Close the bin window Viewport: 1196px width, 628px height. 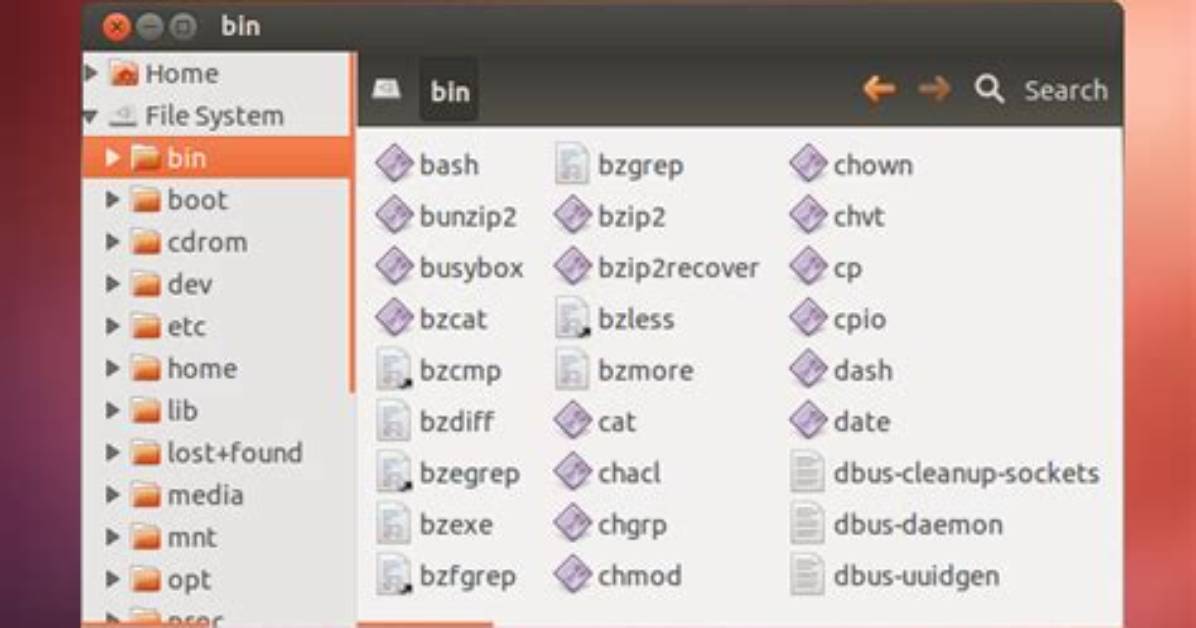117,27
